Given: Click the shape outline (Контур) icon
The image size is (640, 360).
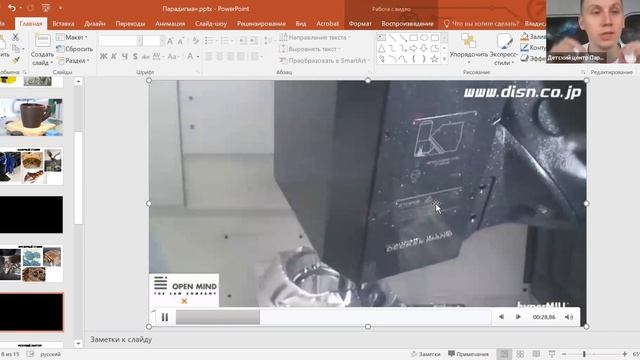Looking at the screenshot, I should tap(524, 48).
